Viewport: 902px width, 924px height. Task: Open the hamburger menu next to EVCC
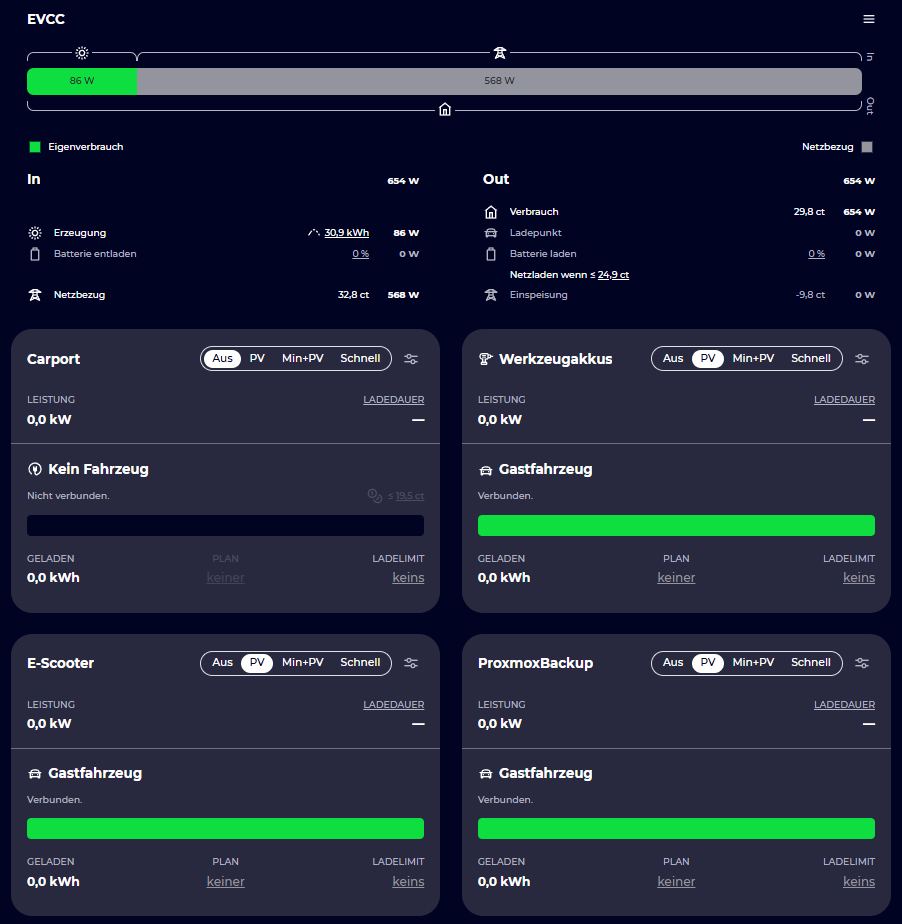(x=868, y=19)
